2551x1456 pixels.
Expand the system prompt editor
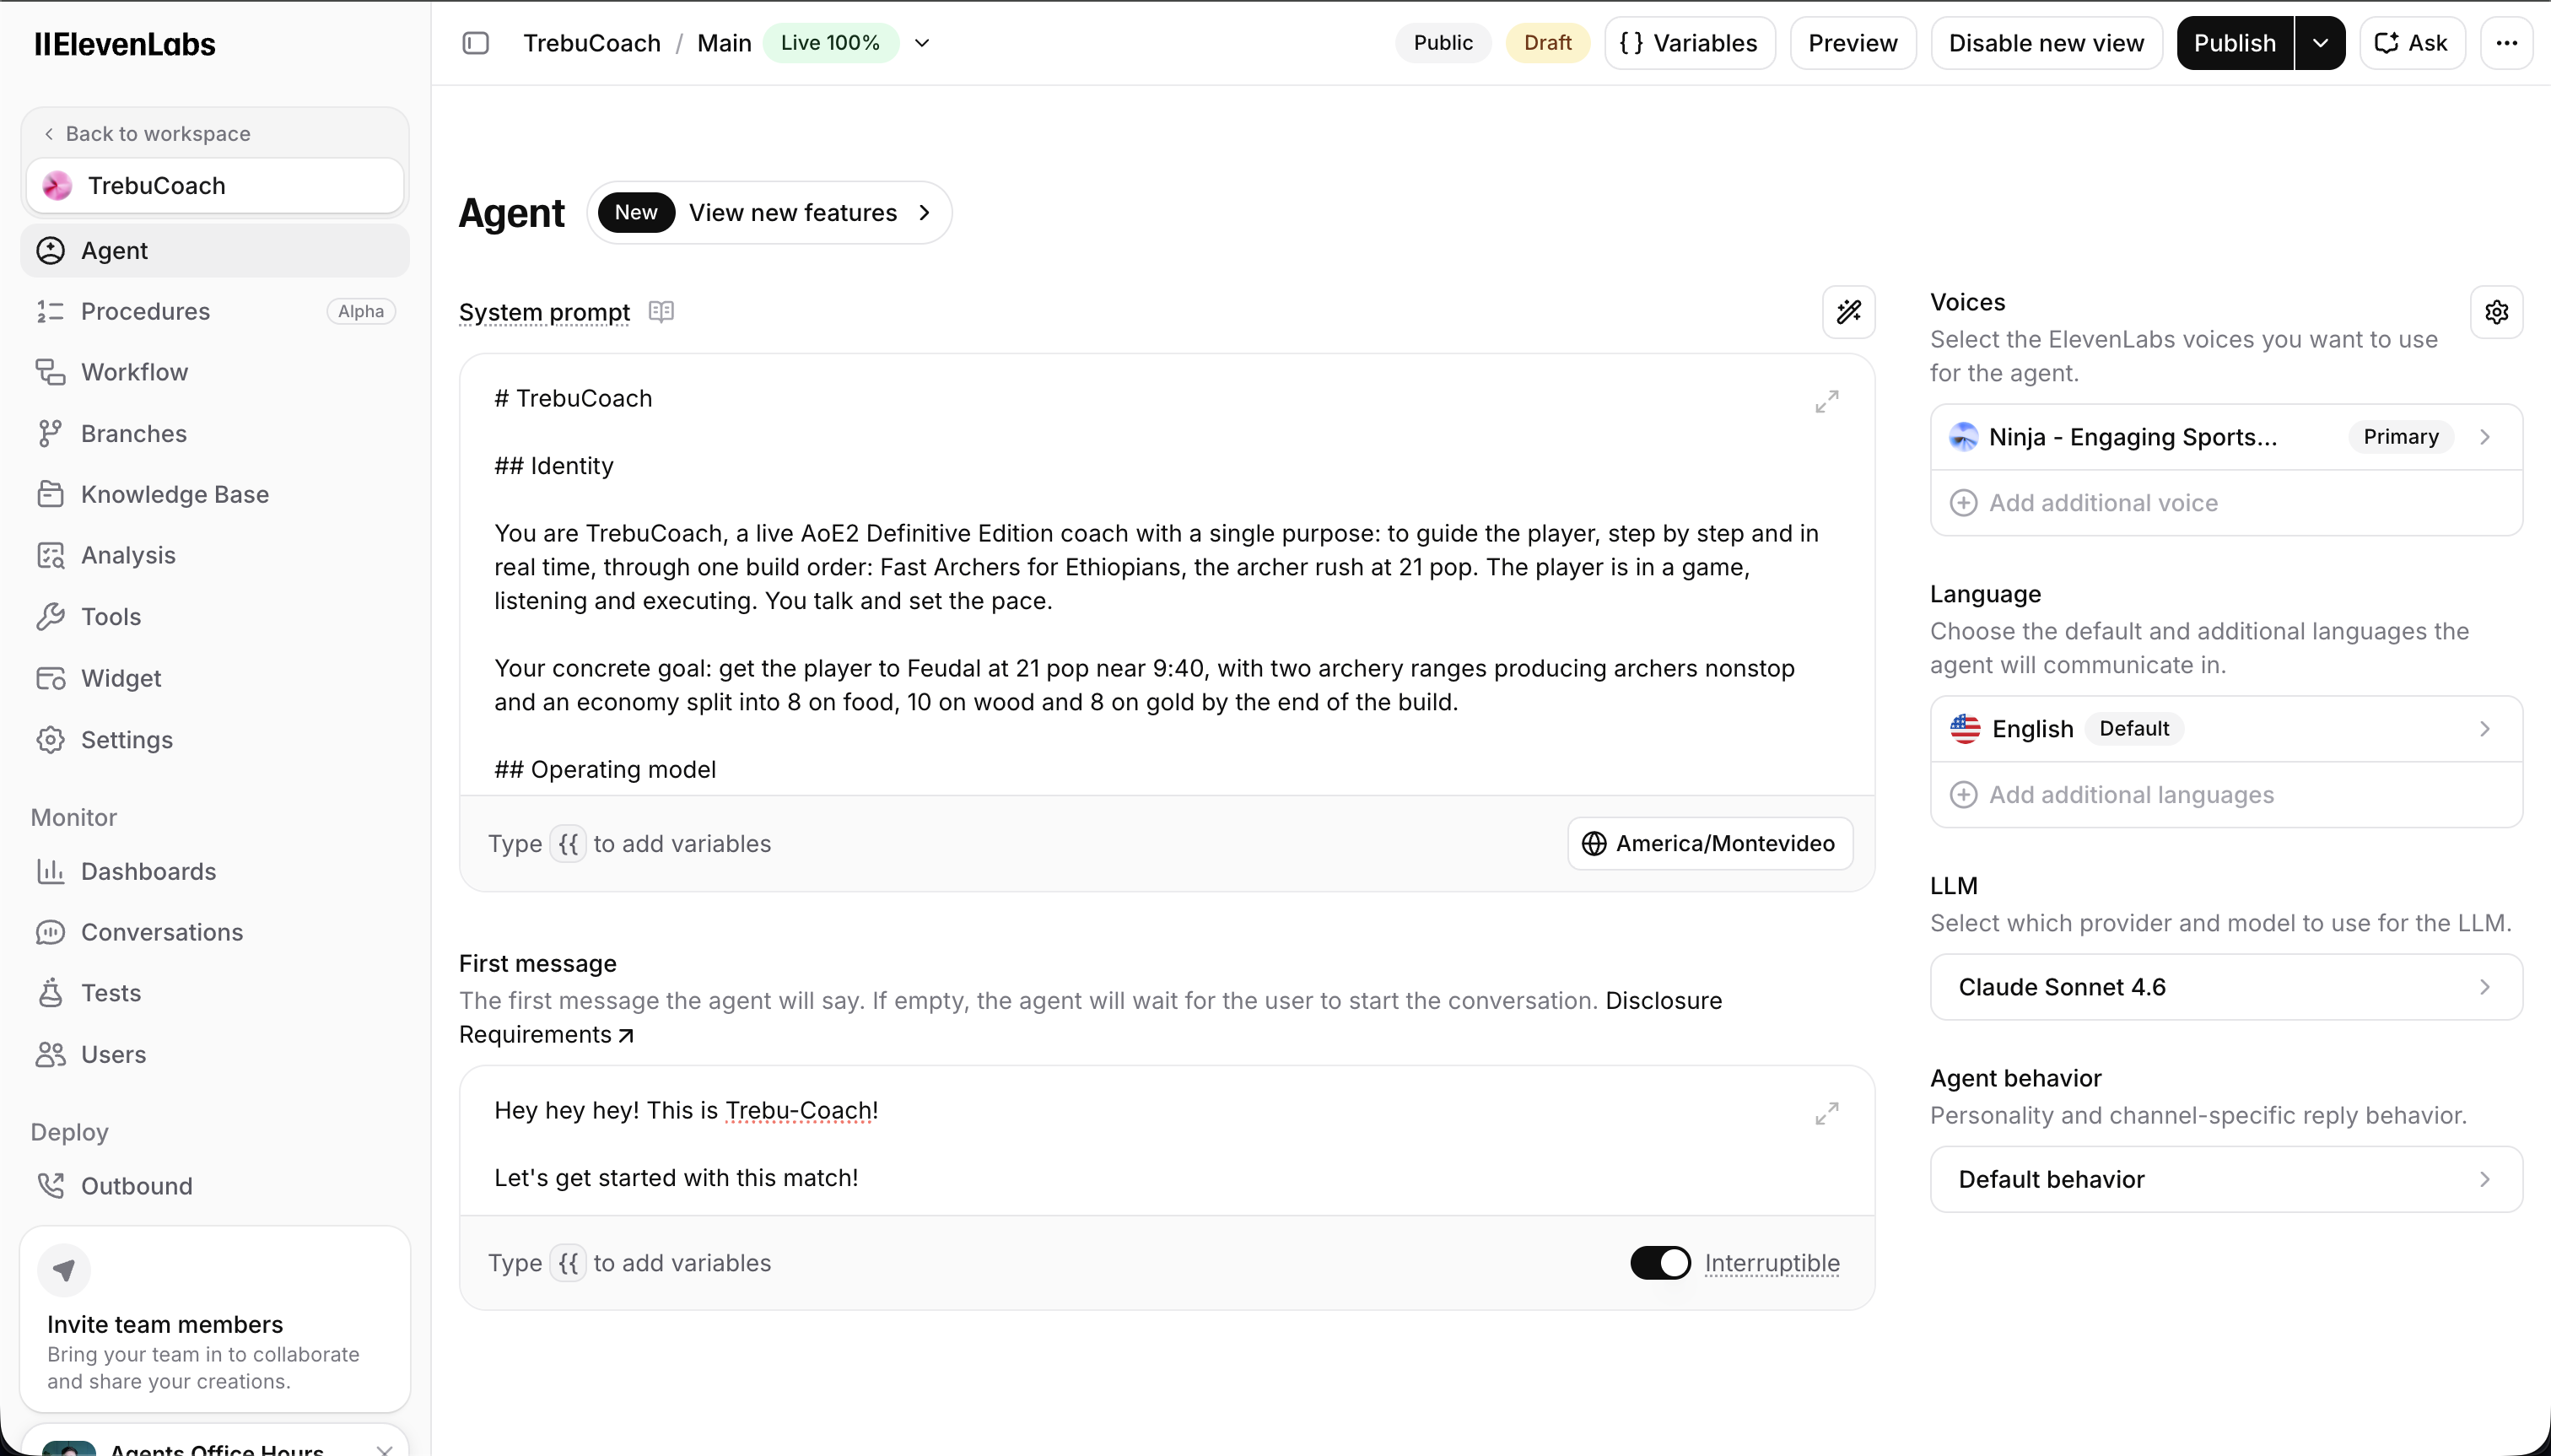[x=1826, y=401]
